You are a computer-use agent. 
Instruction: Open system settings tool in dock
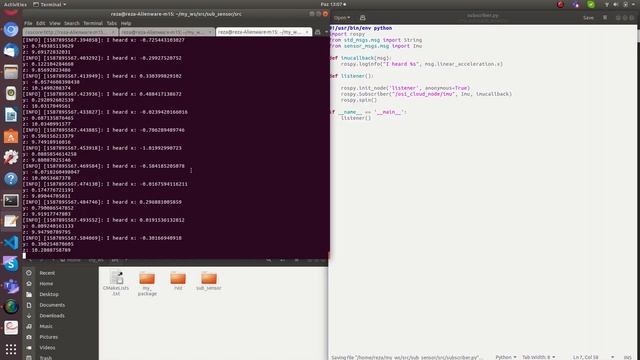click(11, 158)
